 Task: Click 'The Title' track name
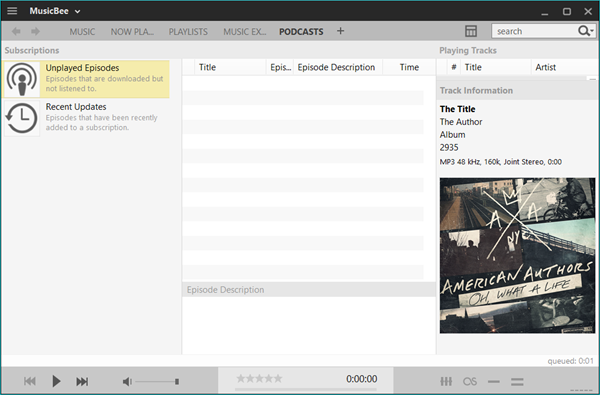pyautogui.click(x=457, y=109)
